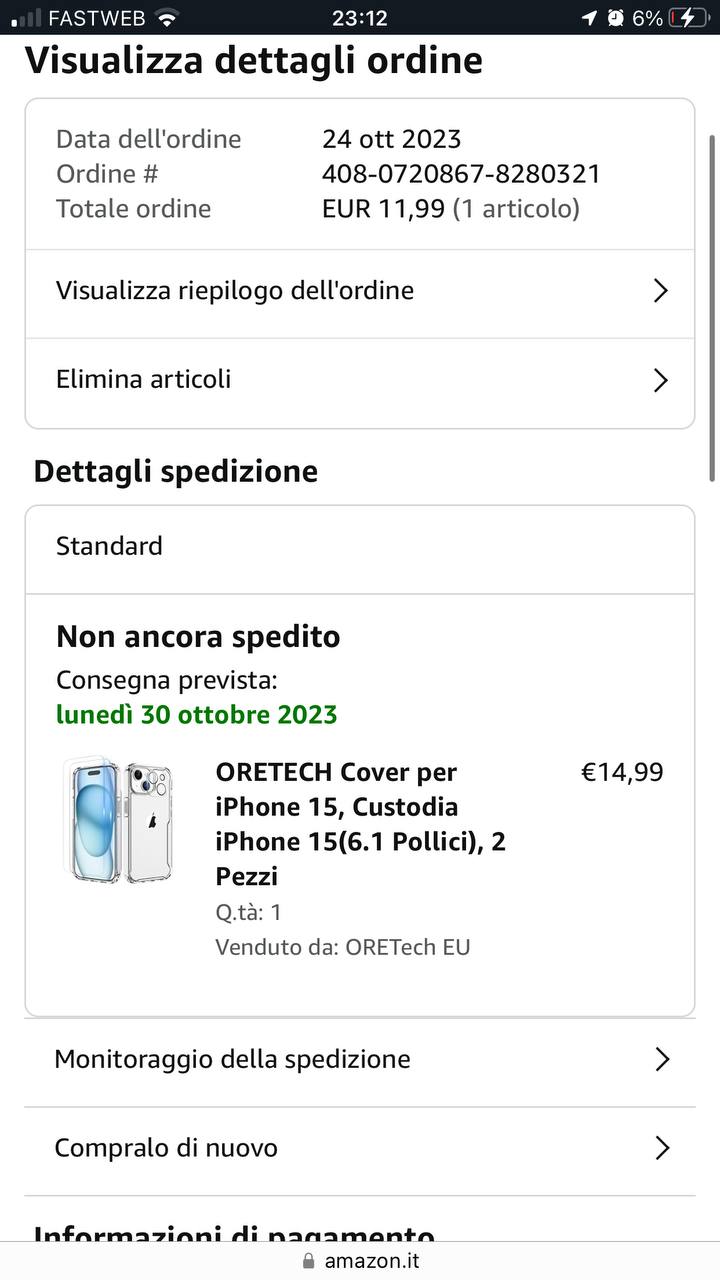Tap the alarm clock status icon
Viewport: 720px width, 1280px height.
(x=615, y=18)
